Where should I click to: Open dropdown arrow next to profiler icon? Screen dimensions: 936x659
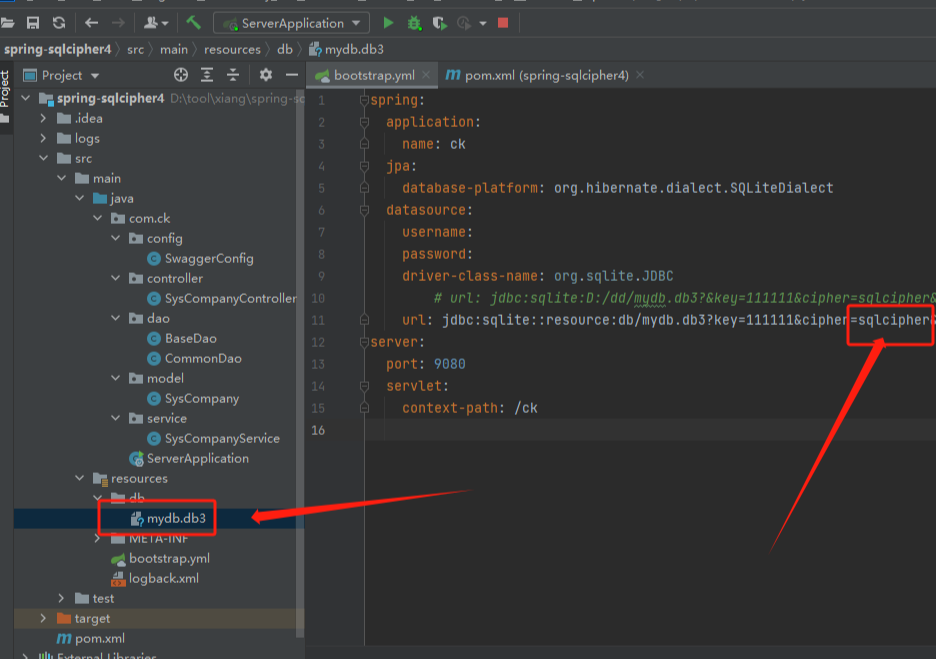coord(483,23)
